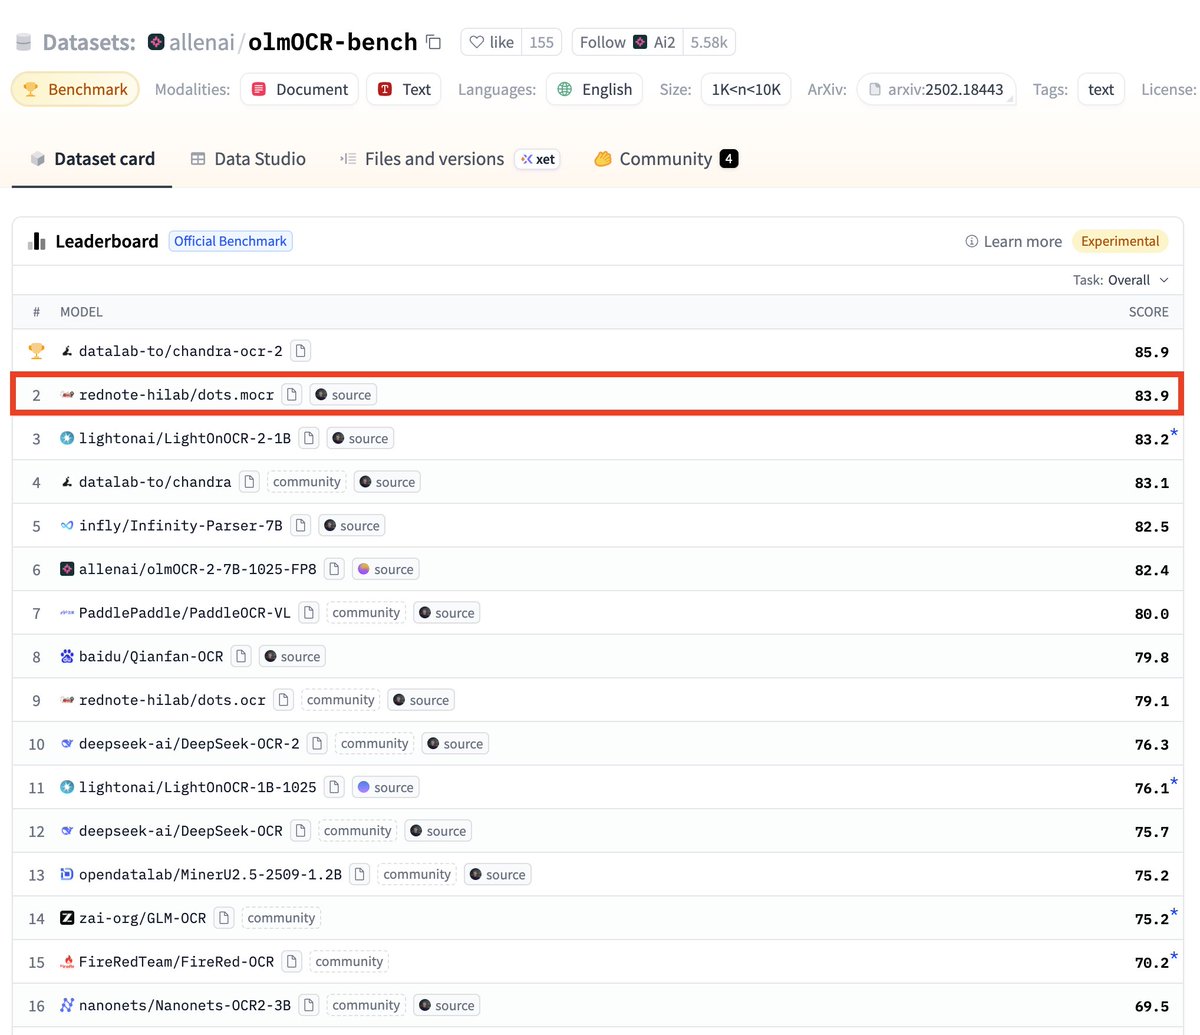Click community badge on DeepSeek-OCR row
The image size is (1200, 1035).
[357, 831]
